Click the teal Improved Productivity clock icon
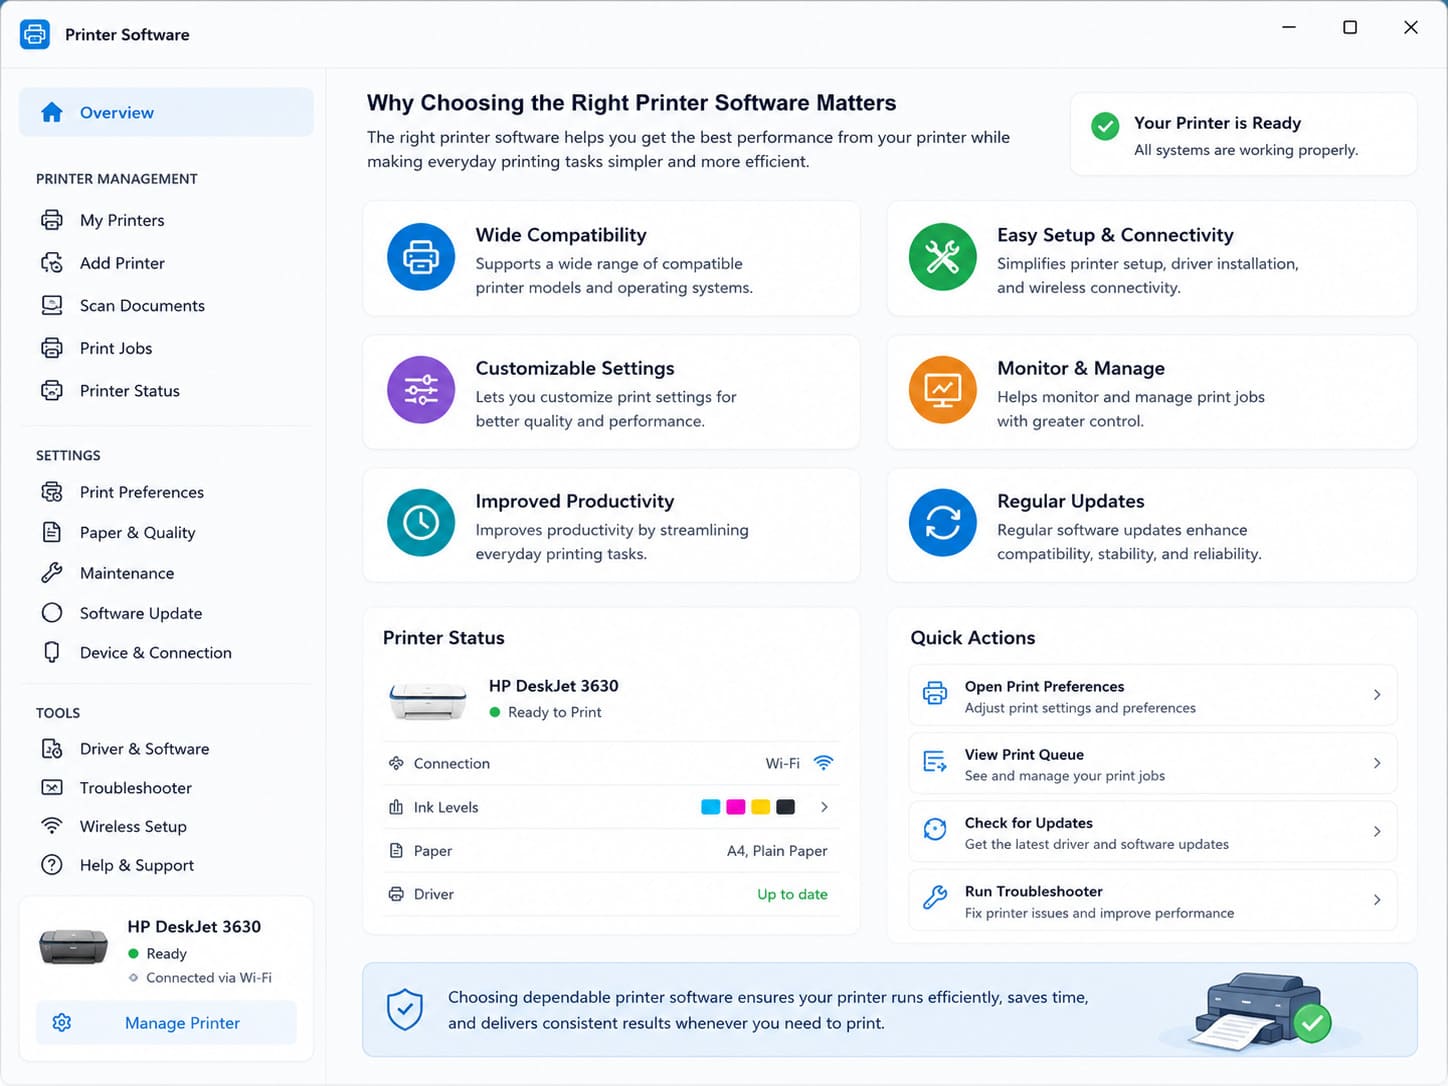This screenshot has width=1448, height=1086. click(421, 522)
